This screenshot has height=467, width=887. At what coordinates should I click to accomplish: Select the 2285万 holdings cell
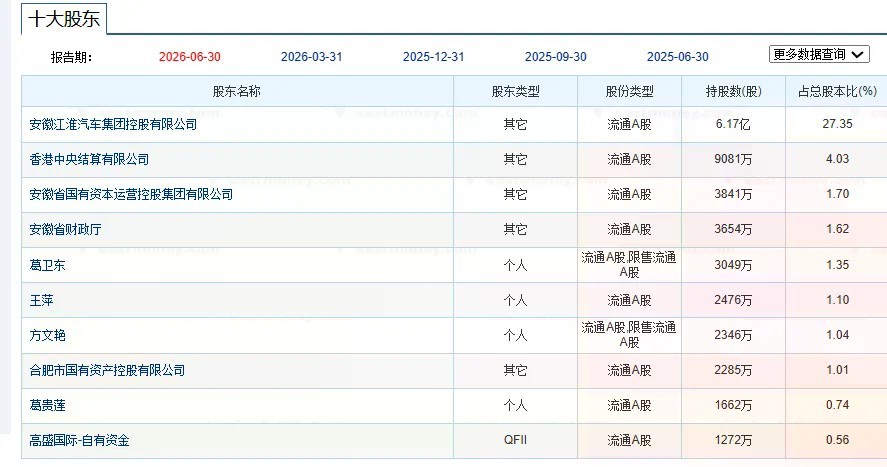[733, 370]
